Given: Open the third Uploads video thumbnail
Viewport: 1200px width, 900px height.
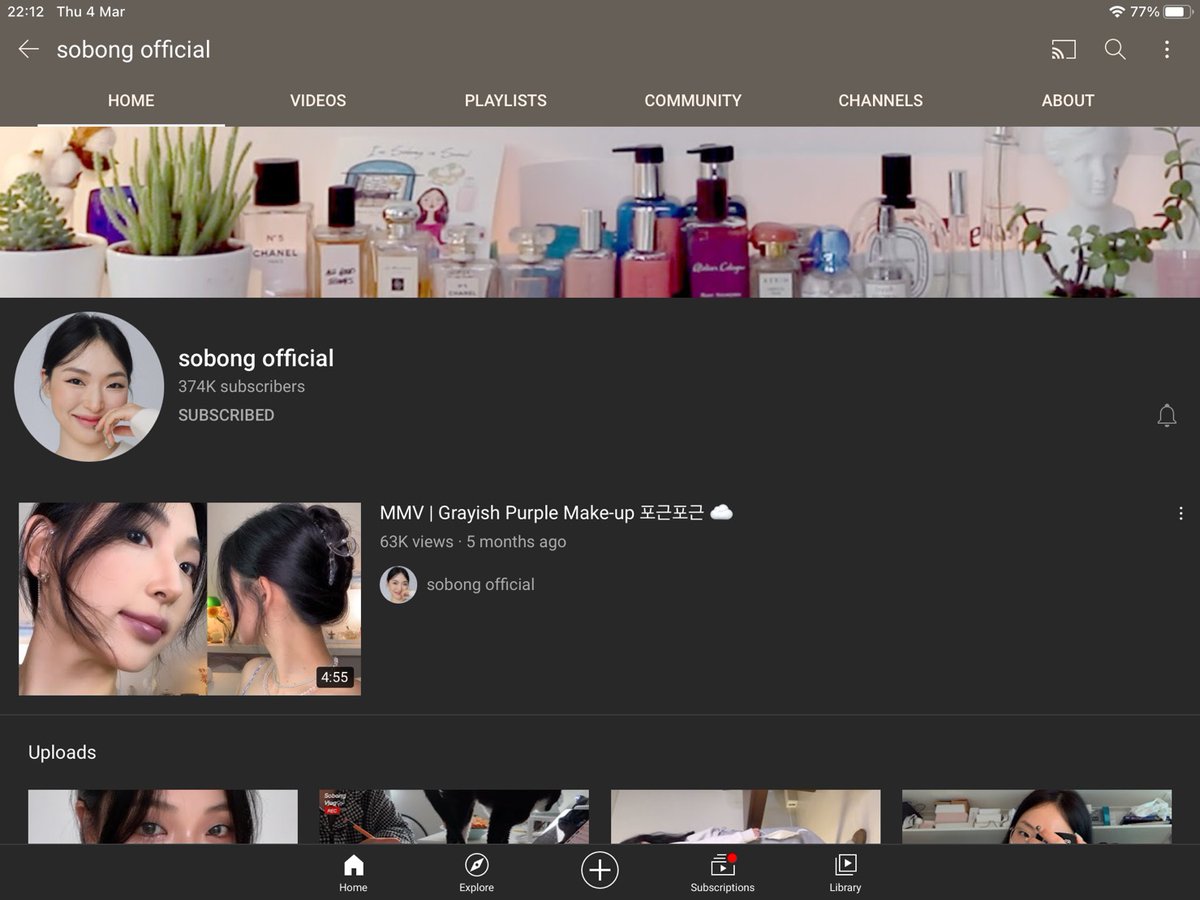Looking at the screenshot, I should (746, 817).
